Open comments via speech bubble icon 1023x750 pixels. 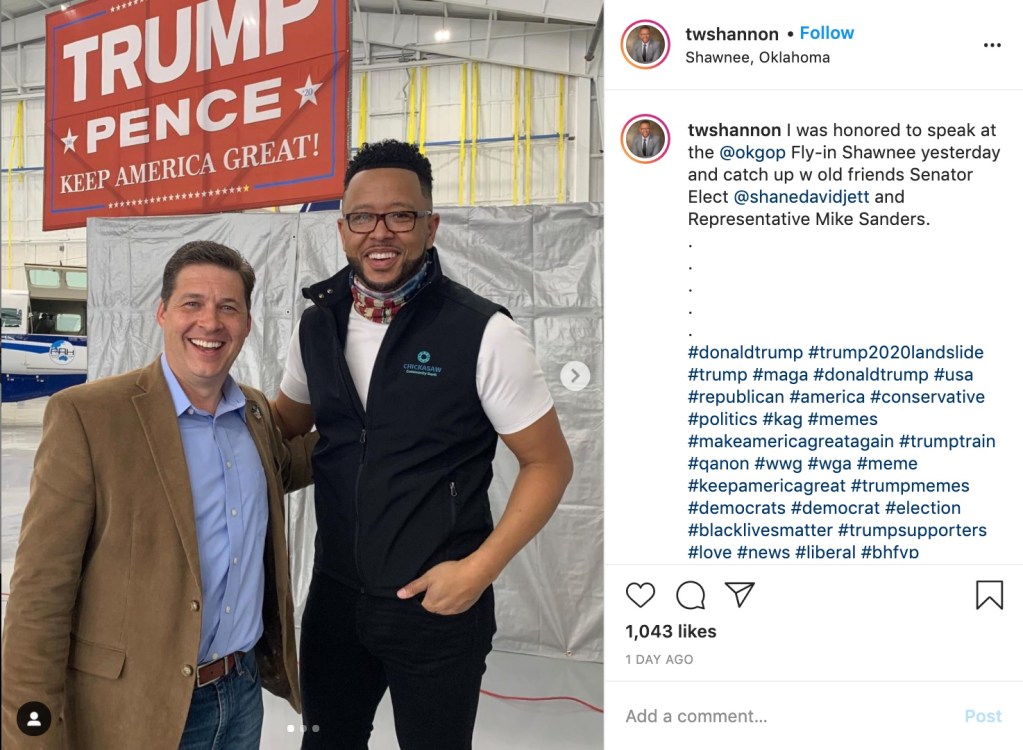pos(690,595)
